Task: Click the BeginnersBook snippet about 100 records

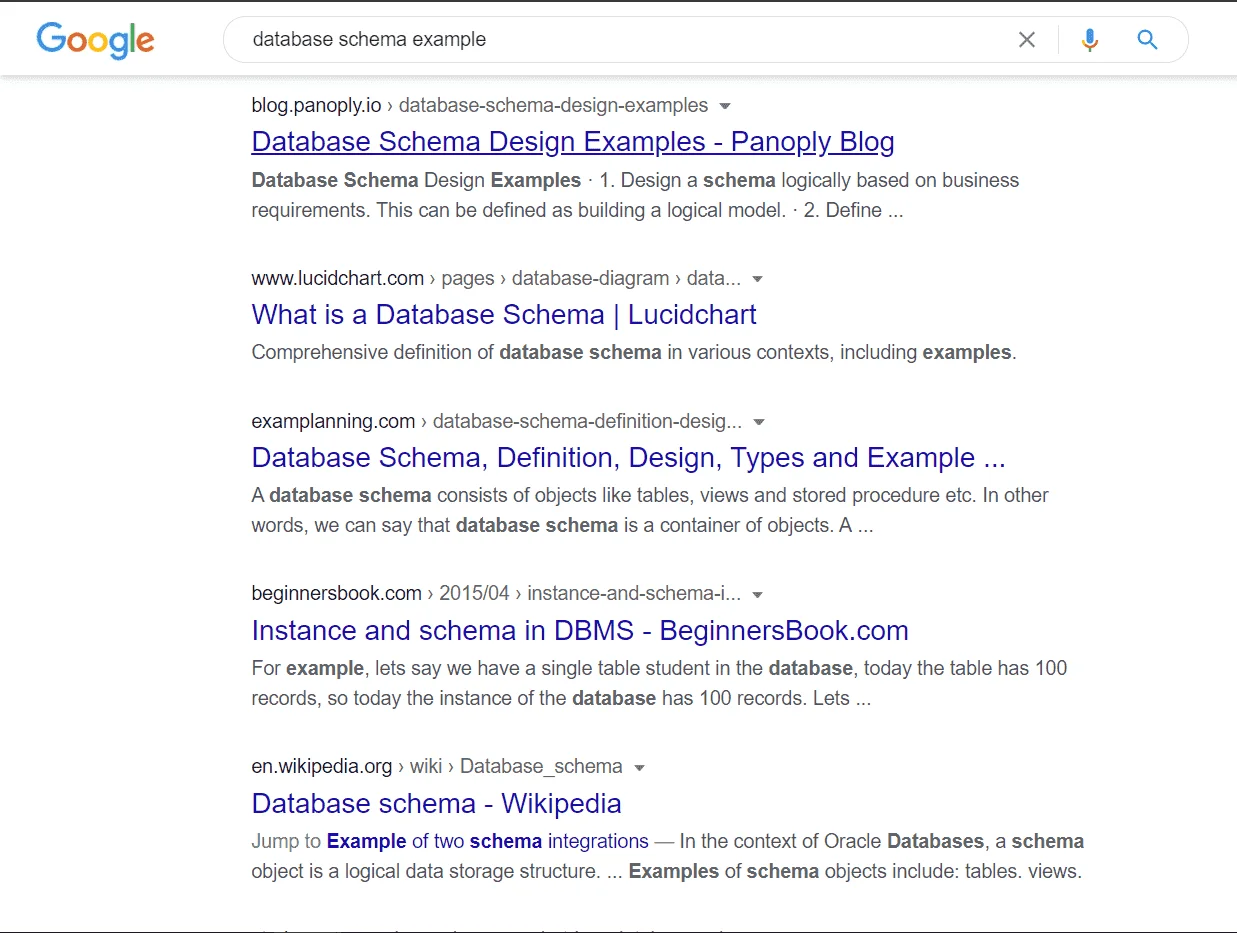Action: [660, 683]
